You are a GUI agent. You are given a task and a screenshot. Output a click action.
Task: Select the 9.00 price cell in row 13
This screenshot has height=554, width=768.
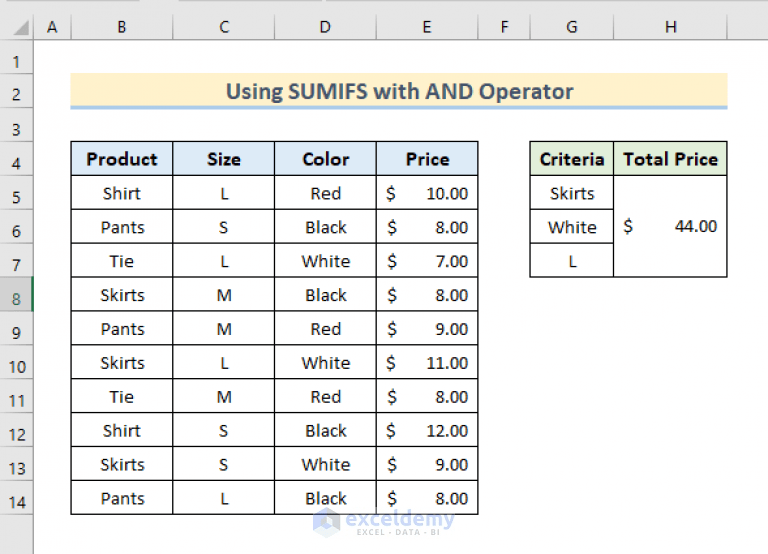tap(427, 463)
